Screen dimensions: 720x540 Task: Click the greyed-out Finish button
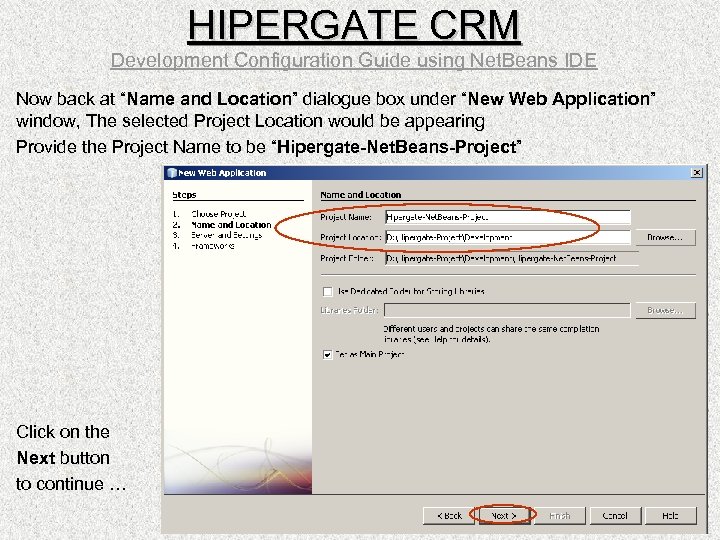pyautogui.click(x=559, y=516)
